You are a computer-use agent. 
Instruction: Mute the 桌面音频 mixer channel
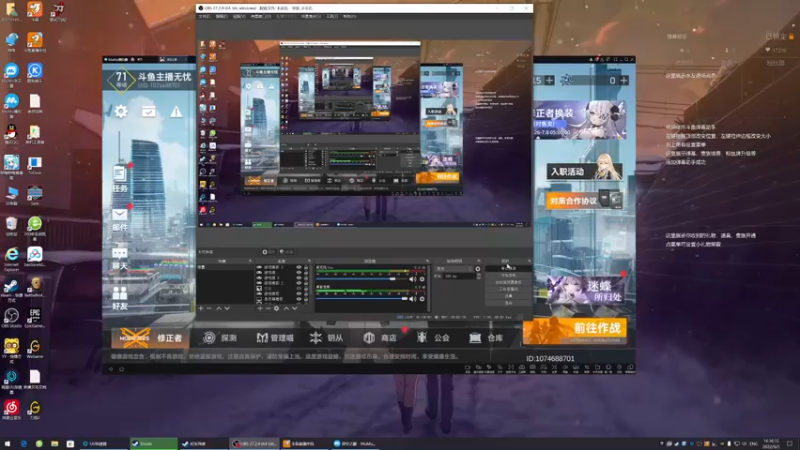tap(412, 299)
